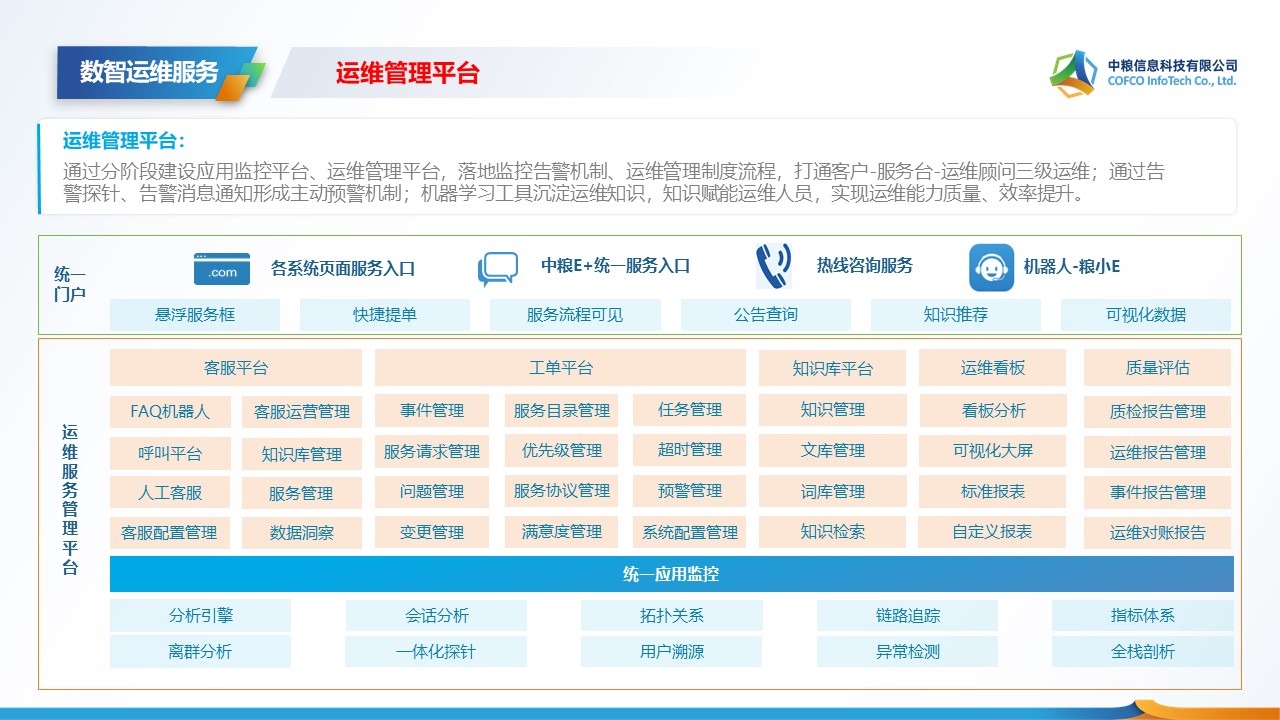Select the 悬浮服务框 box
Viewport: 1280px width, 720px height.
tap(195, 315)
